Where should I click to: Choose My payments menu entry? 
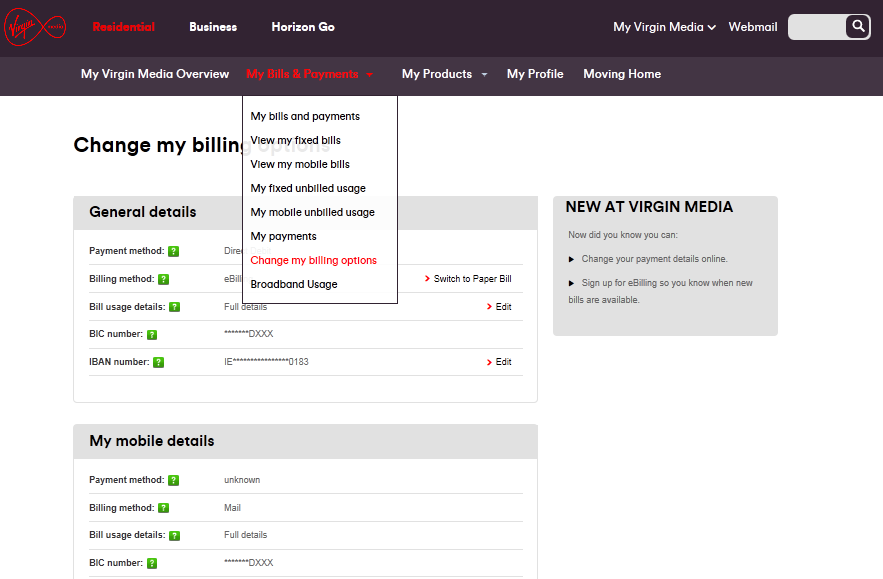pyautogui.click(x=283, y=237)
